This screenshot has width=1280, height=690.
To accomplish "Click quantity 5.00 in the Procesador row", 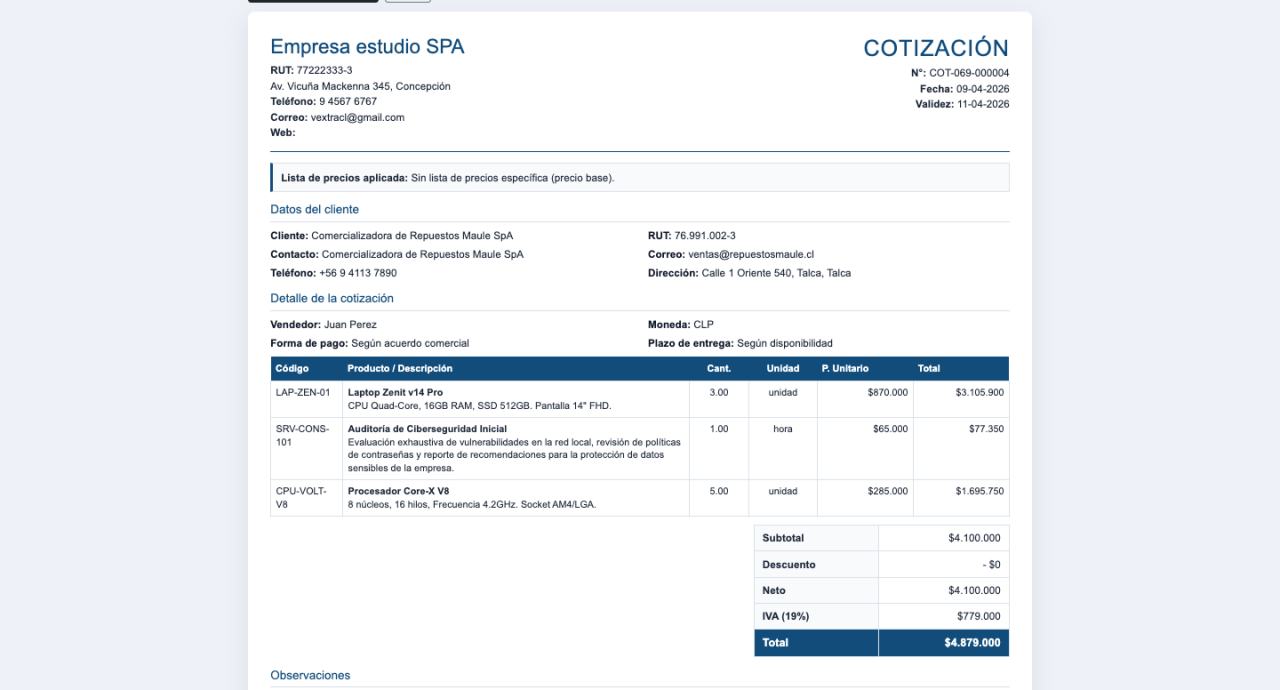I will pos(719,491).
